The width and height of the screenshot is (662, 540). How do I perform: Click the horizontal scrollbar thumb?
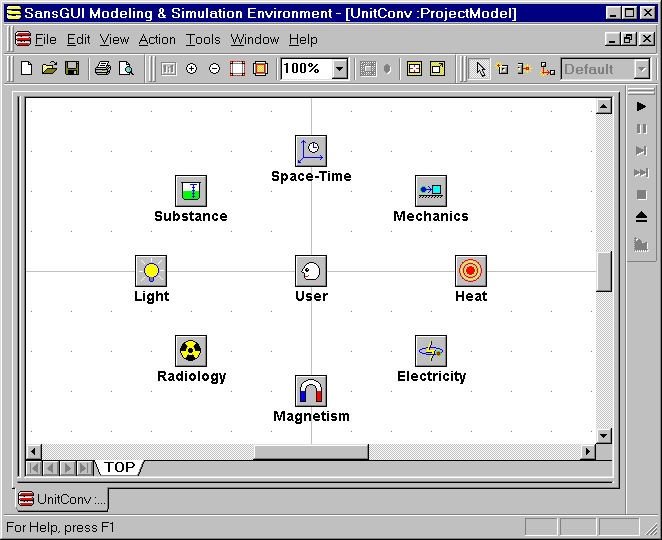tap(310, 452)
